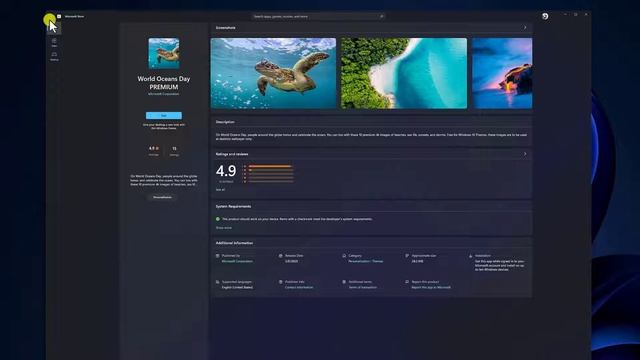Click Report this app to Microsoft
Screen dimensions: 640x360
click(431, 287)
